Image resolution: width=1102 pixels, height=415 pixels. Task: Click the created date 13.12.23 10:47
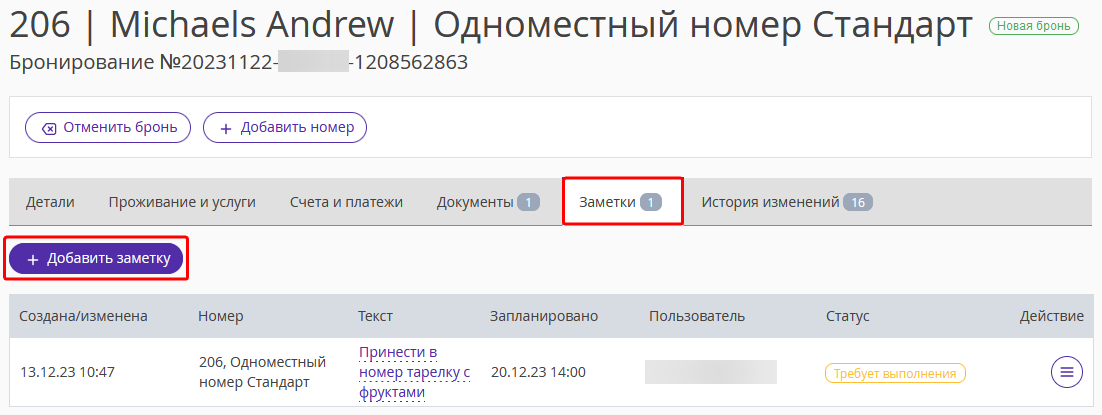coord(67,372)
